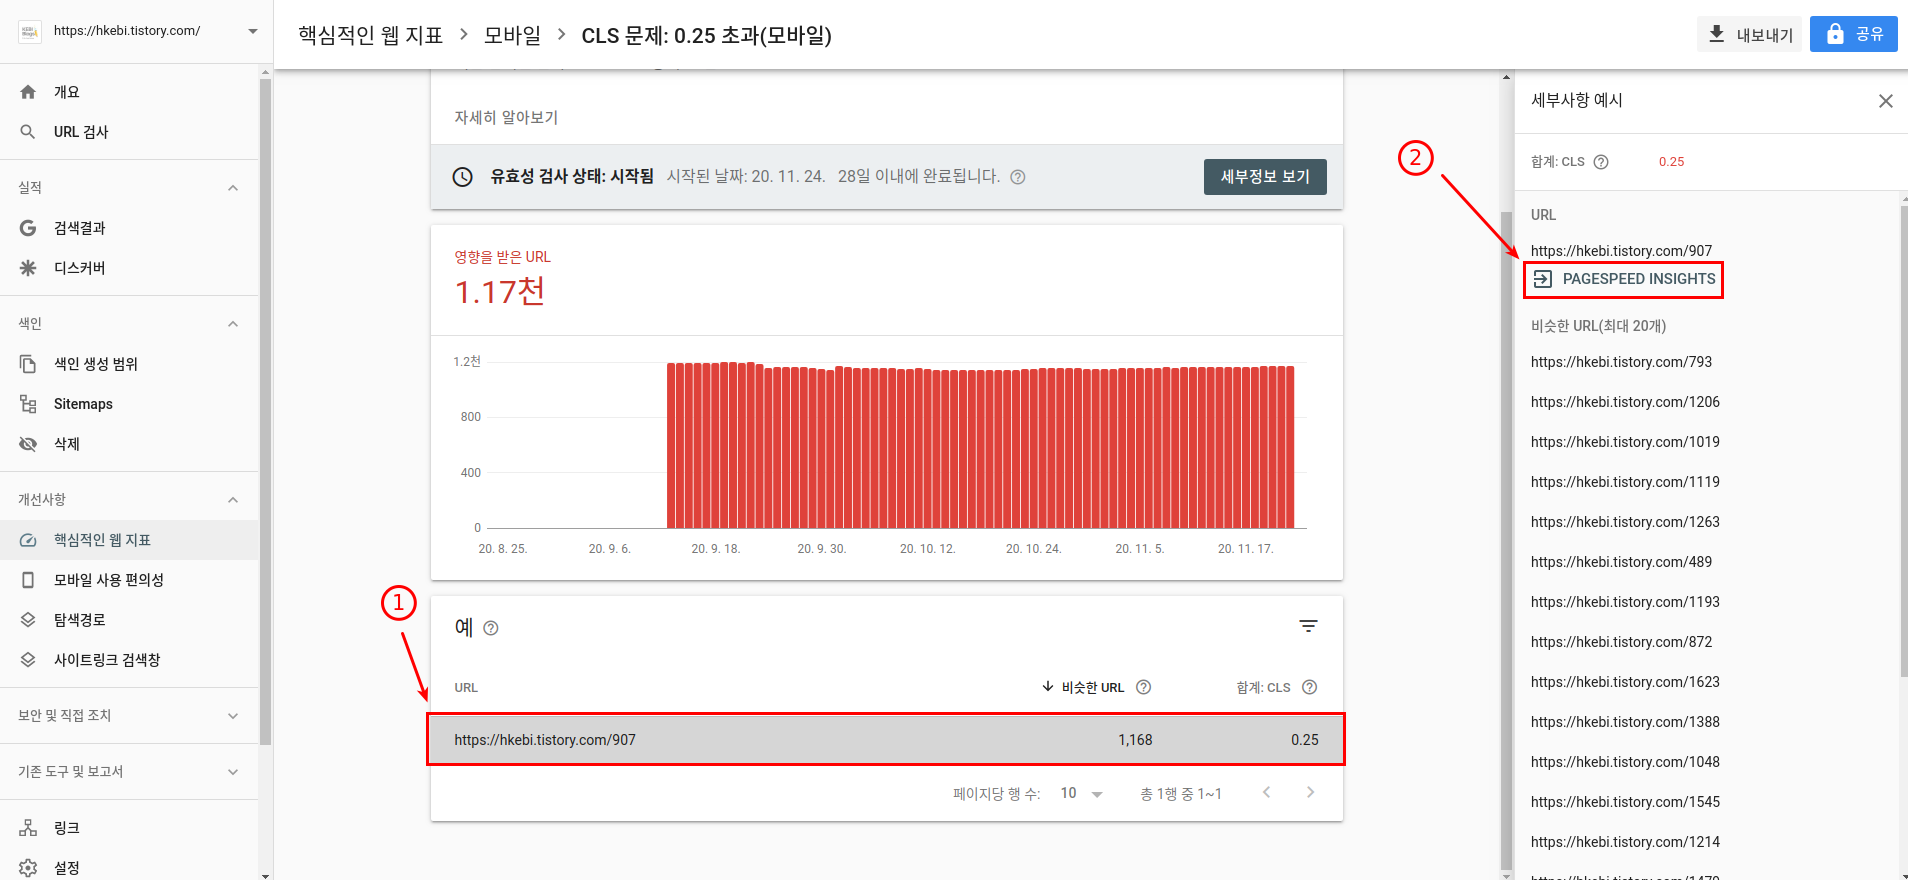Sort by 비슷한 URL down arrow

pos(1048,686)
